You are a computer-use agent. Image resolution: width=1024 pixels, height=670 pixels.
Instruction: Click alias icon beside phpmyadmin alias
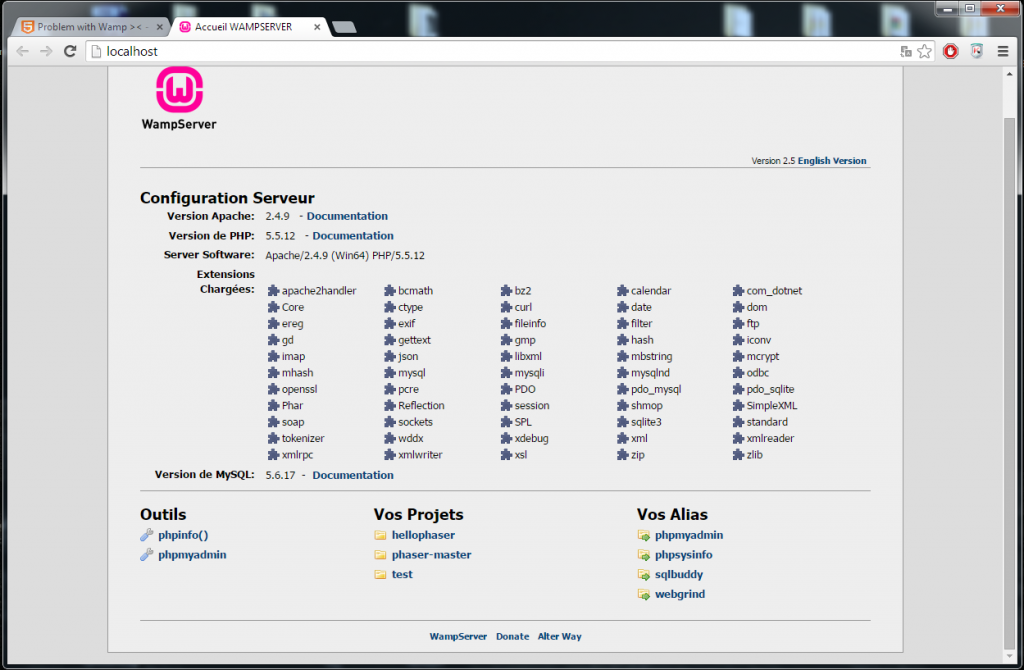644,535
